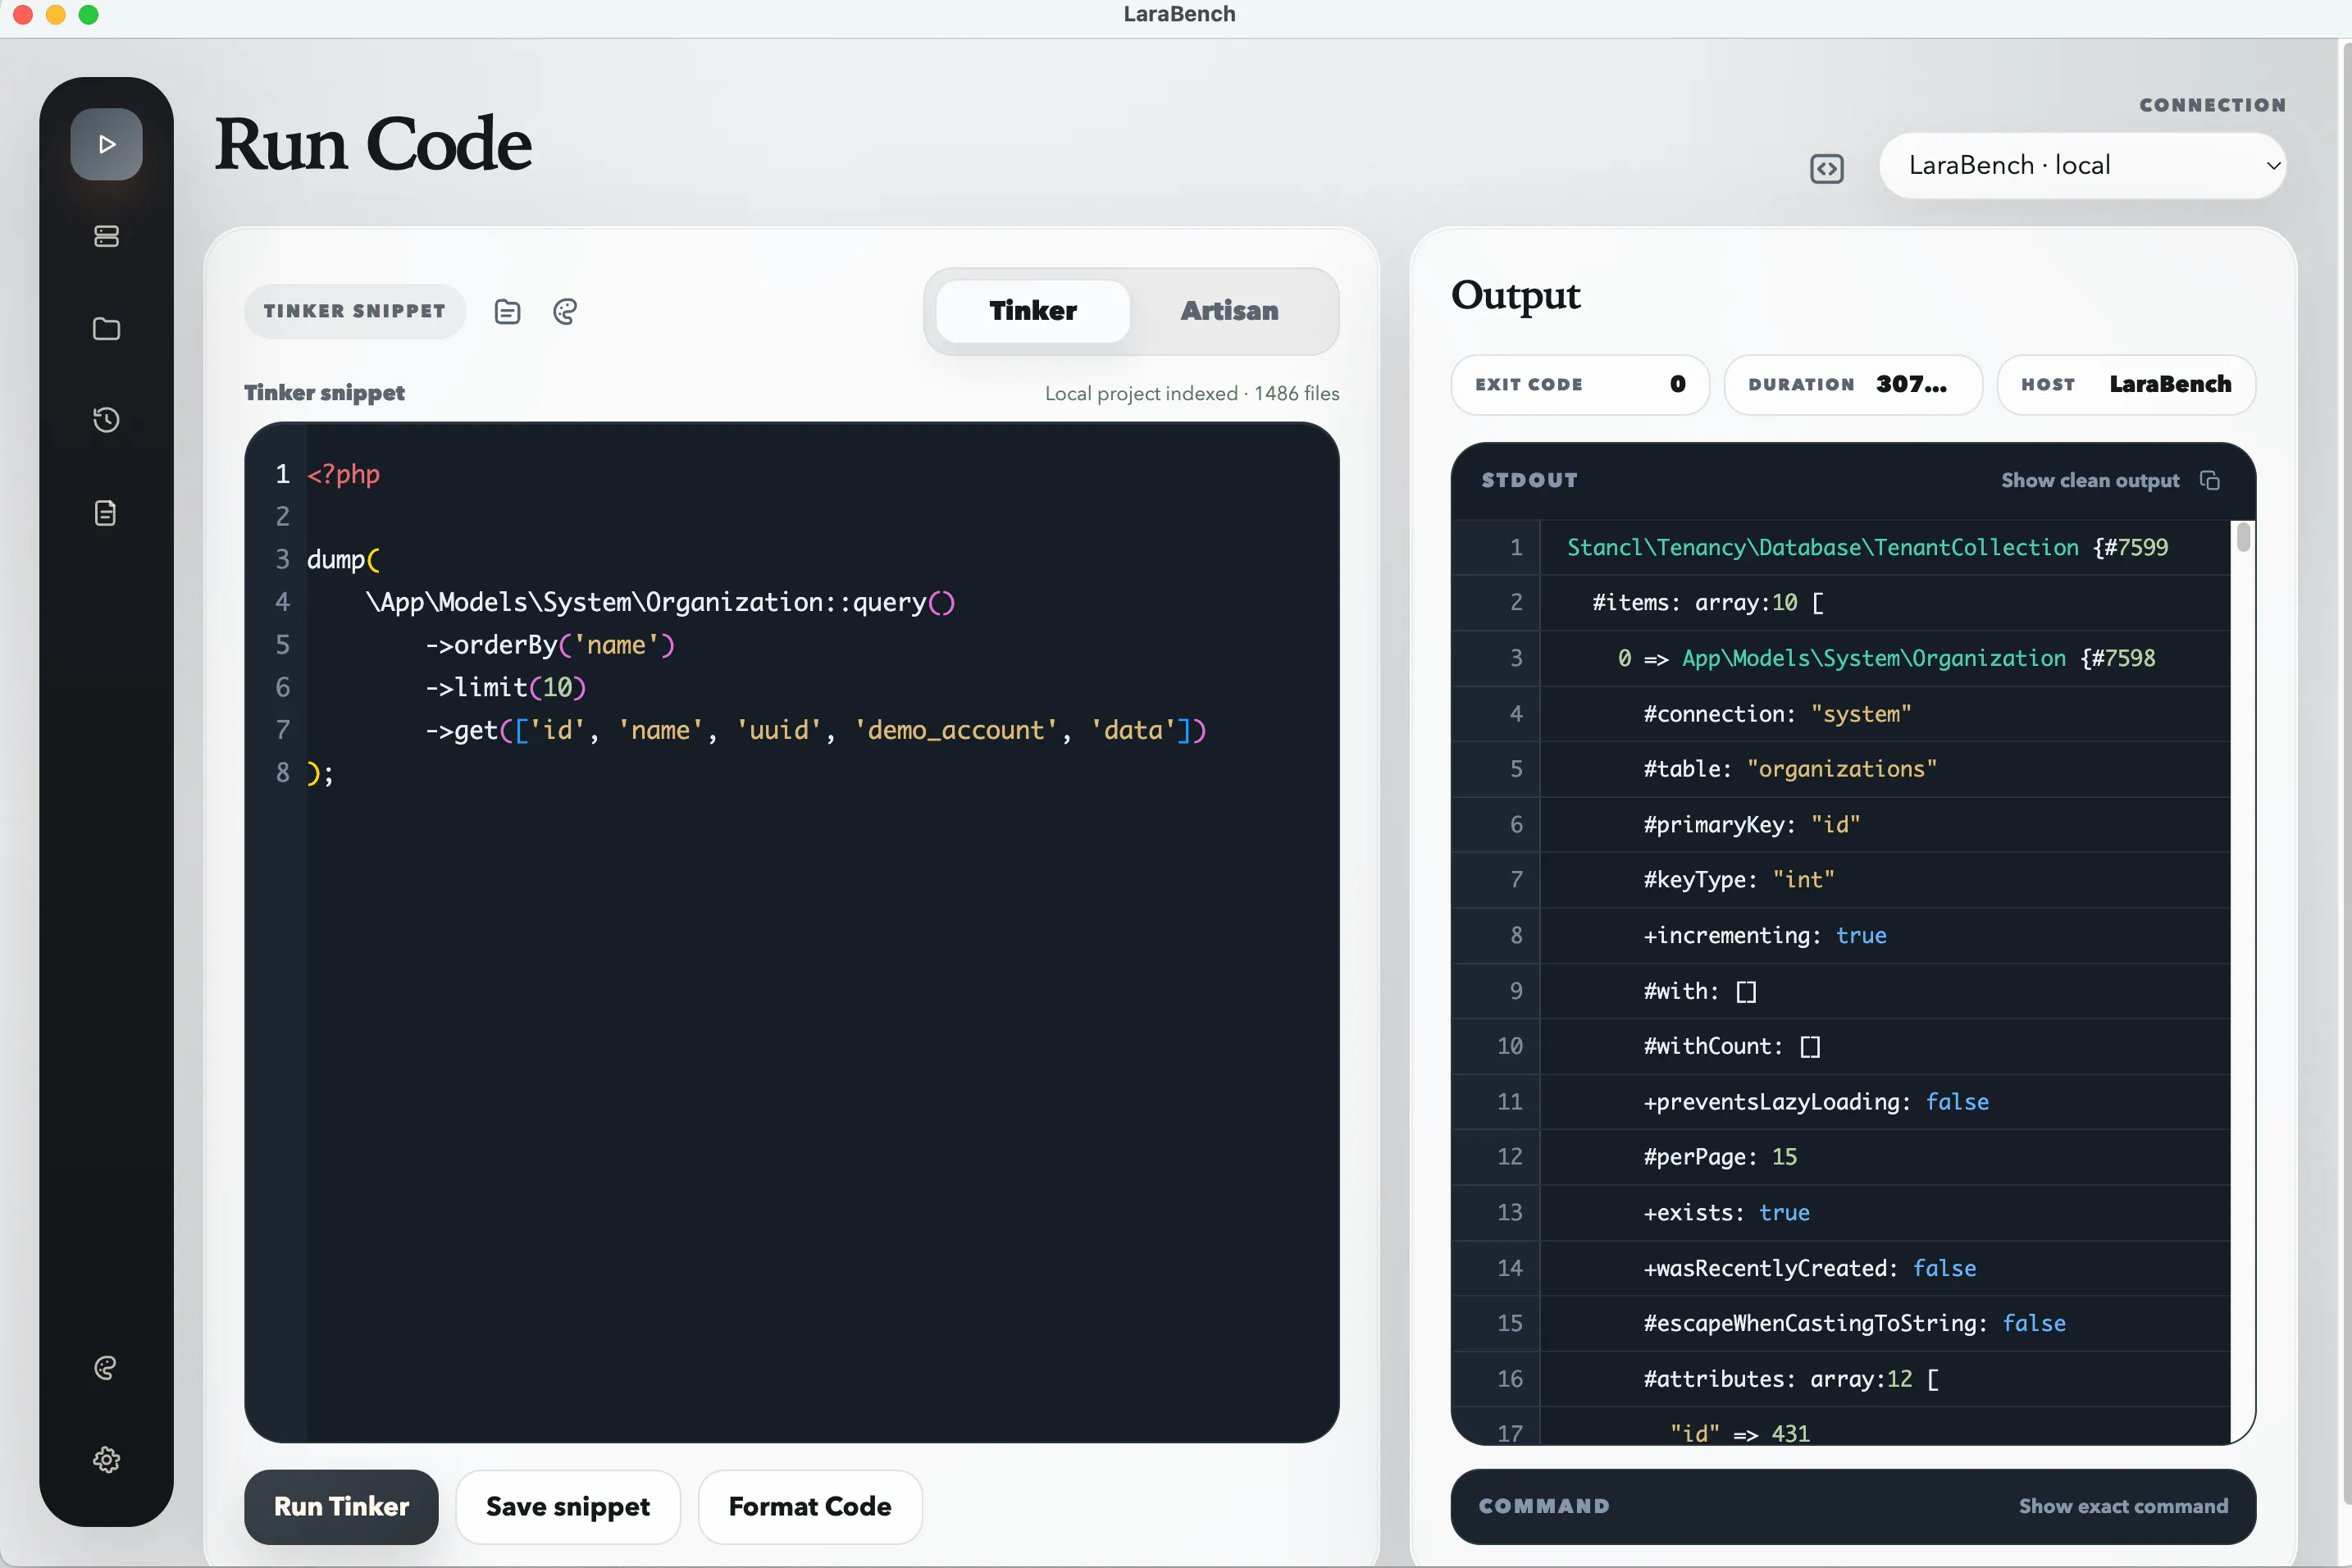Click the snippet list icon beside Tinker Snippet
The height and width of the screenshot is (1568, 2352).
tap(507, 312)
